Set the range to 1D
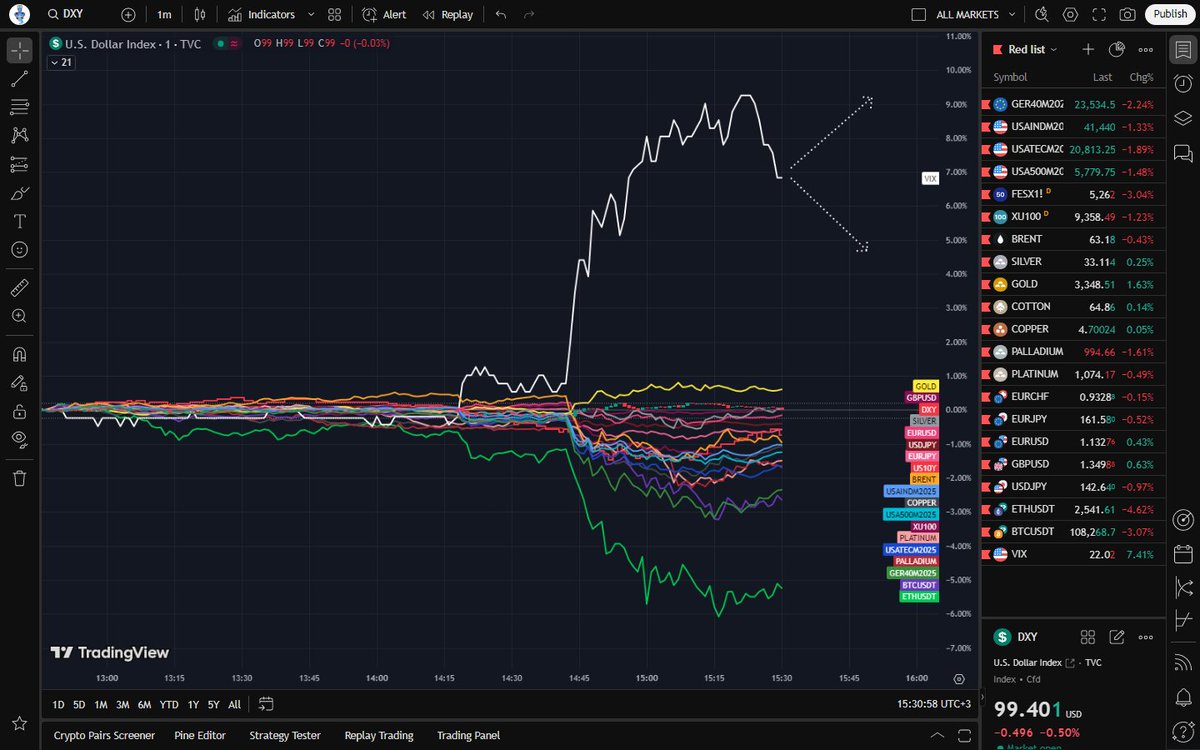 58,704
